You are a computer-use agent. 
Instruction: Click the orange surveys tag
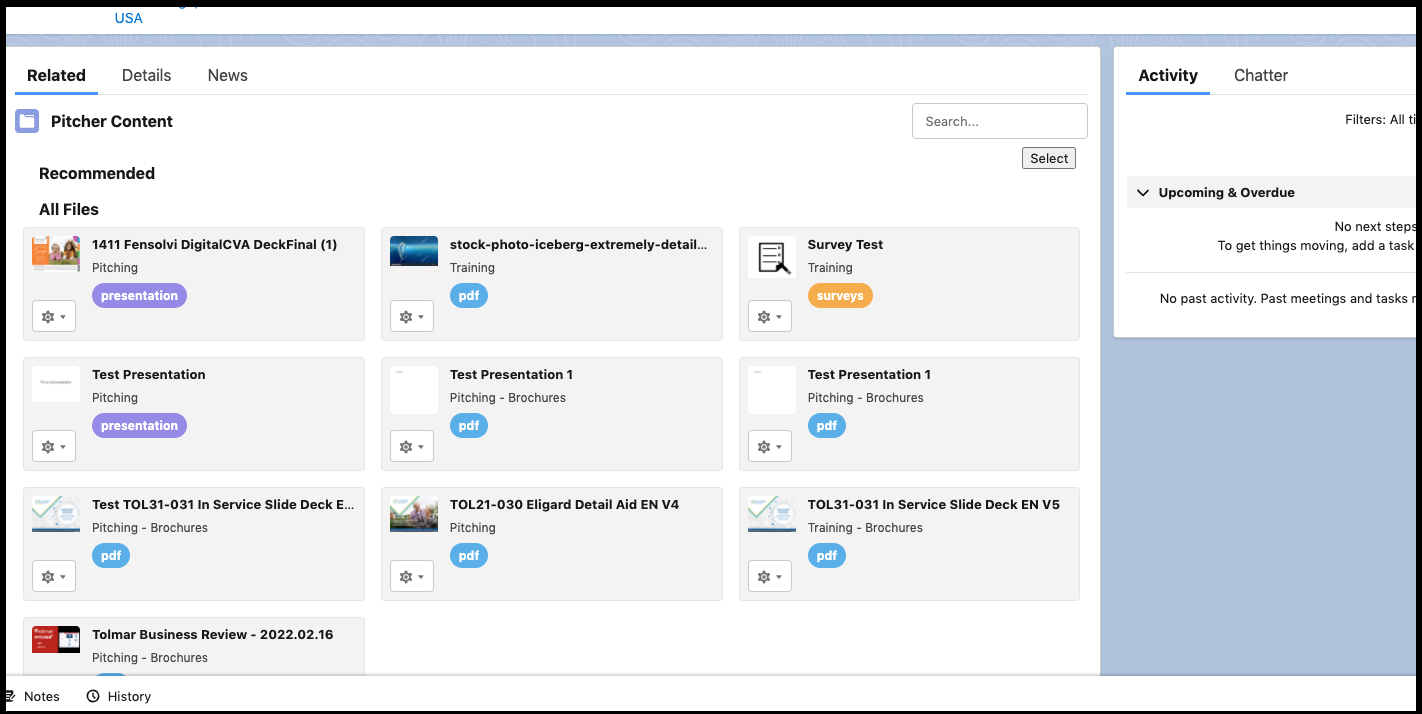click(x=839, y=296)
